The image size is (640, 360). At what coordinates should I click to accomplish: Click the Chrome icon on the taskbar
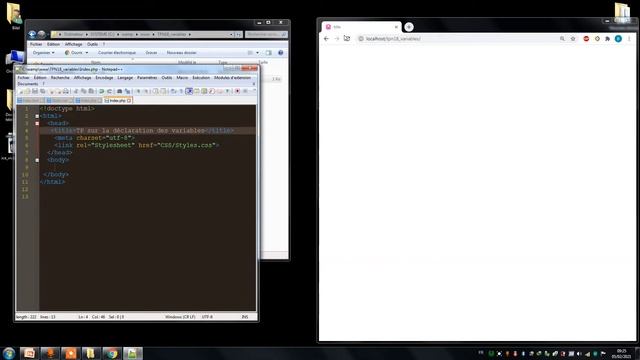(111, 353)
